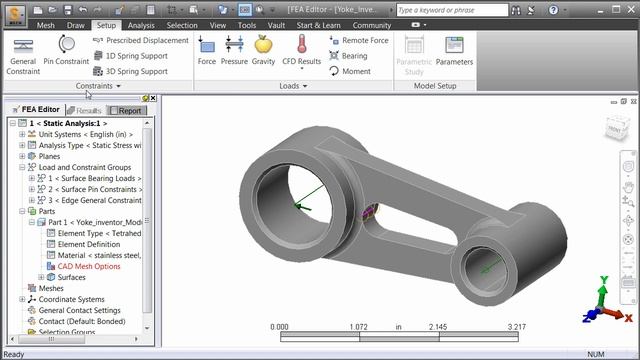
Task: Open the View ribbon tab
Action: [218, 25]
